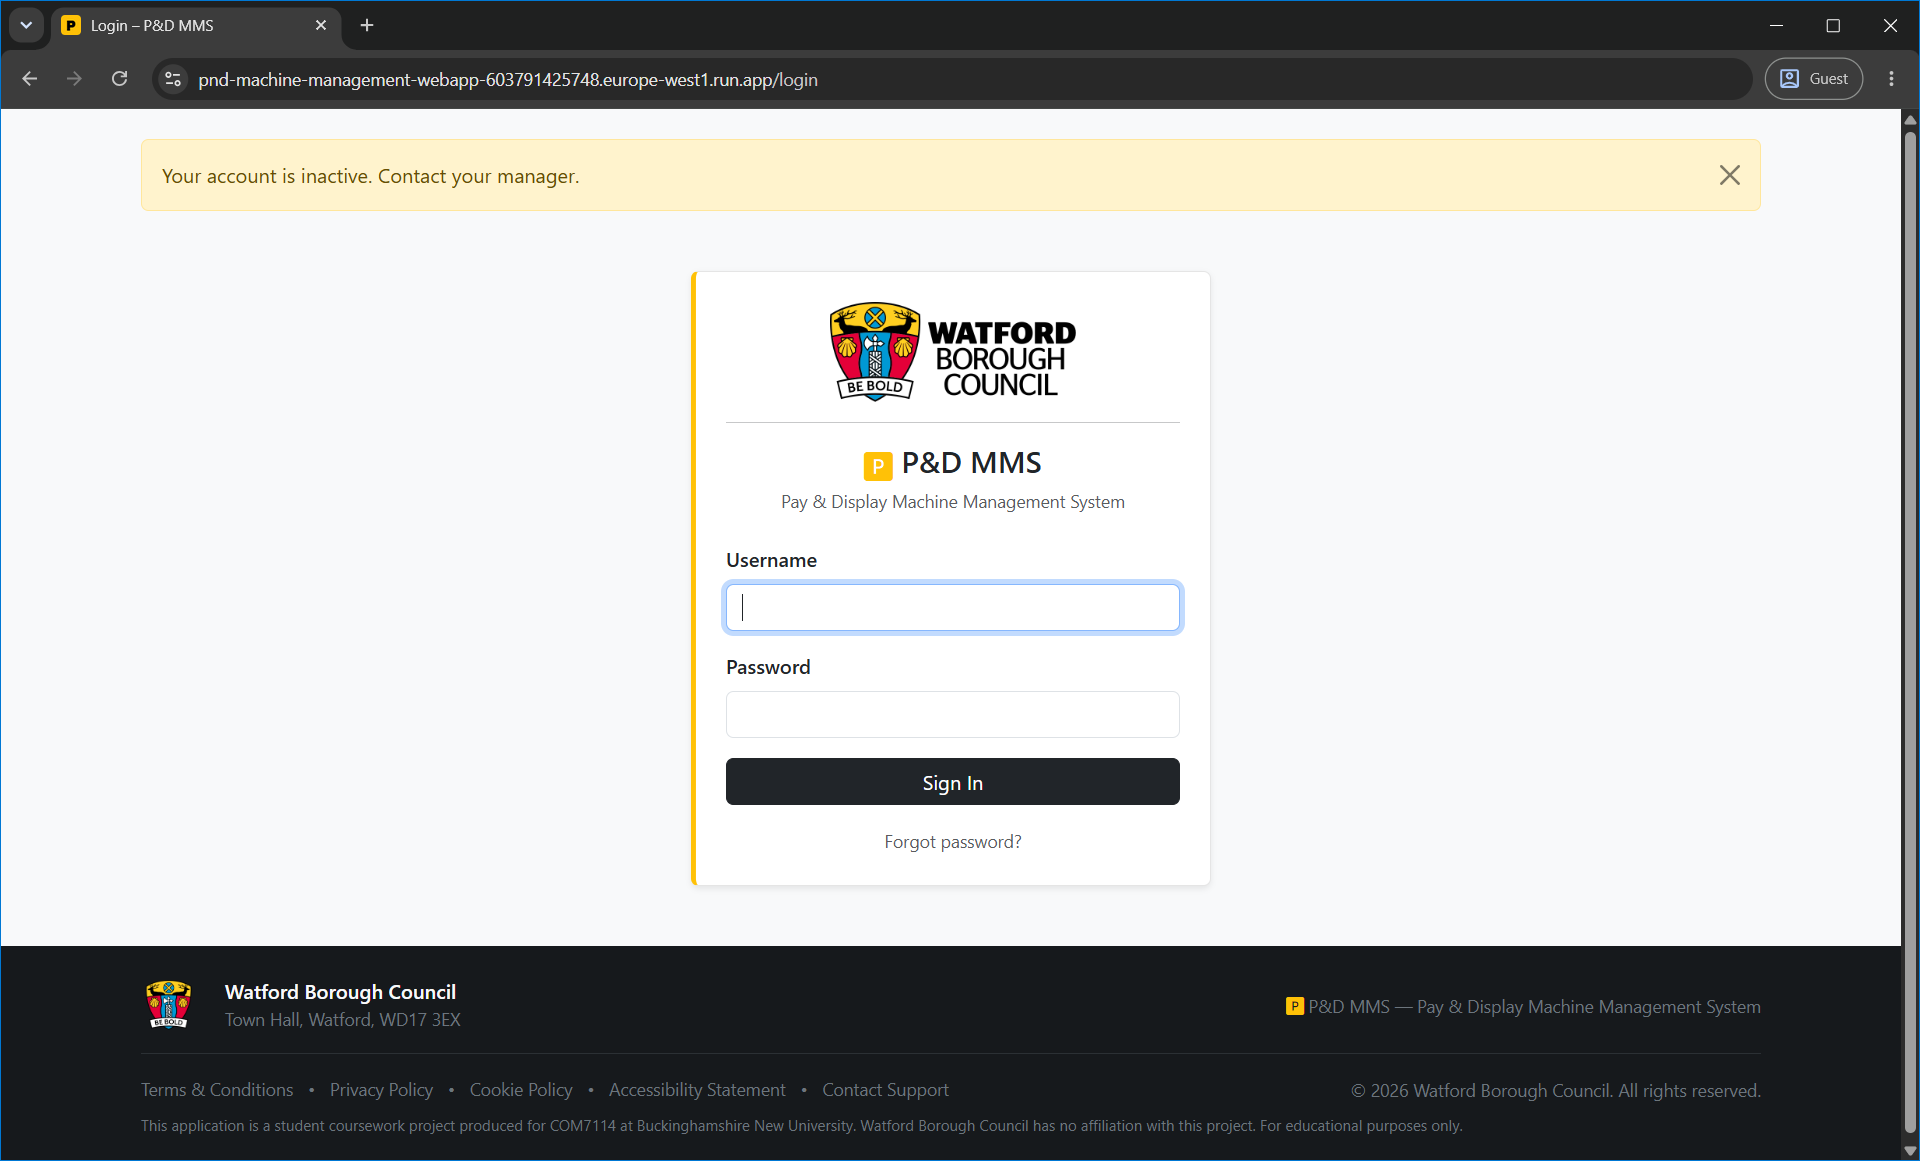Open a new browser tab
The width and height of the screenshot is (1920, 1161).
pos(367,25)
